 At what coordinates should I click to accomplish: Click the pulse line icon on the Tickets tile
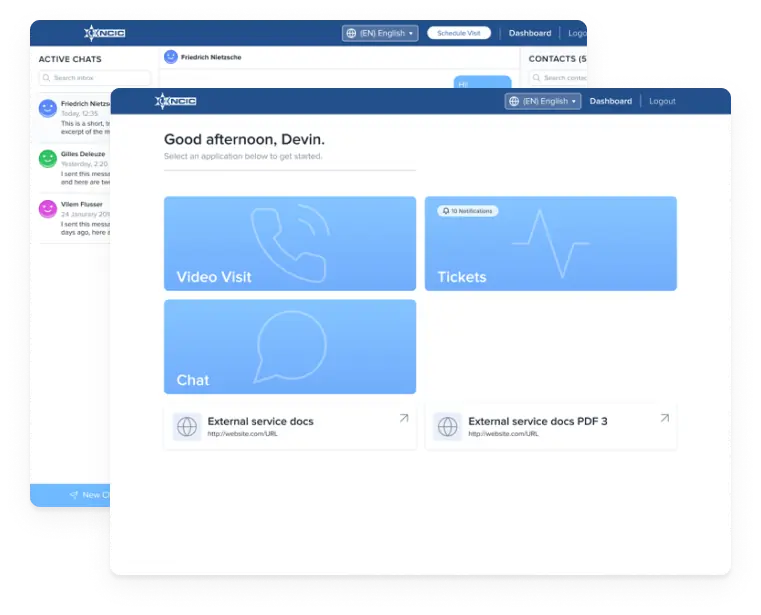[x=551, y=244]
